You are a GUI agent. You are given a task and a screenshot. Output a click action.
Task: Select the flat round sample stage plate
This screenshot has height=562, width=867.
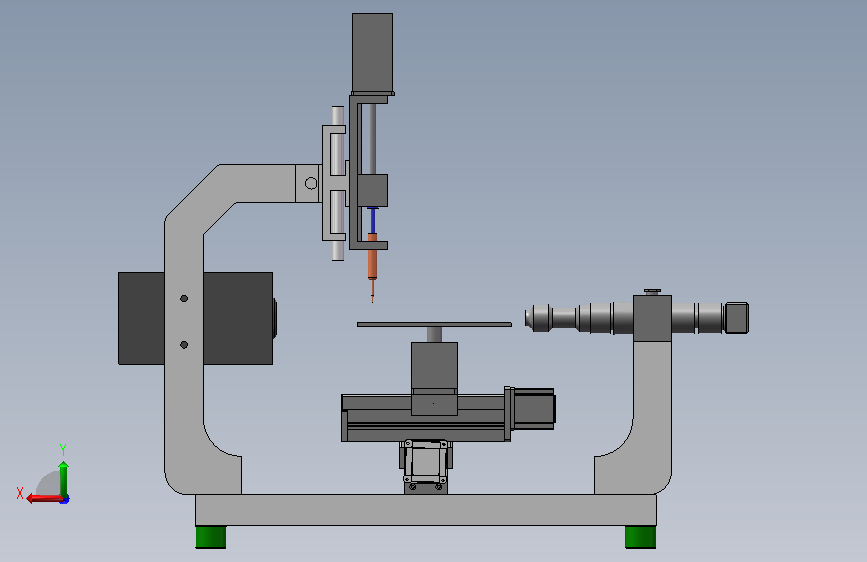tap(434, 325)
